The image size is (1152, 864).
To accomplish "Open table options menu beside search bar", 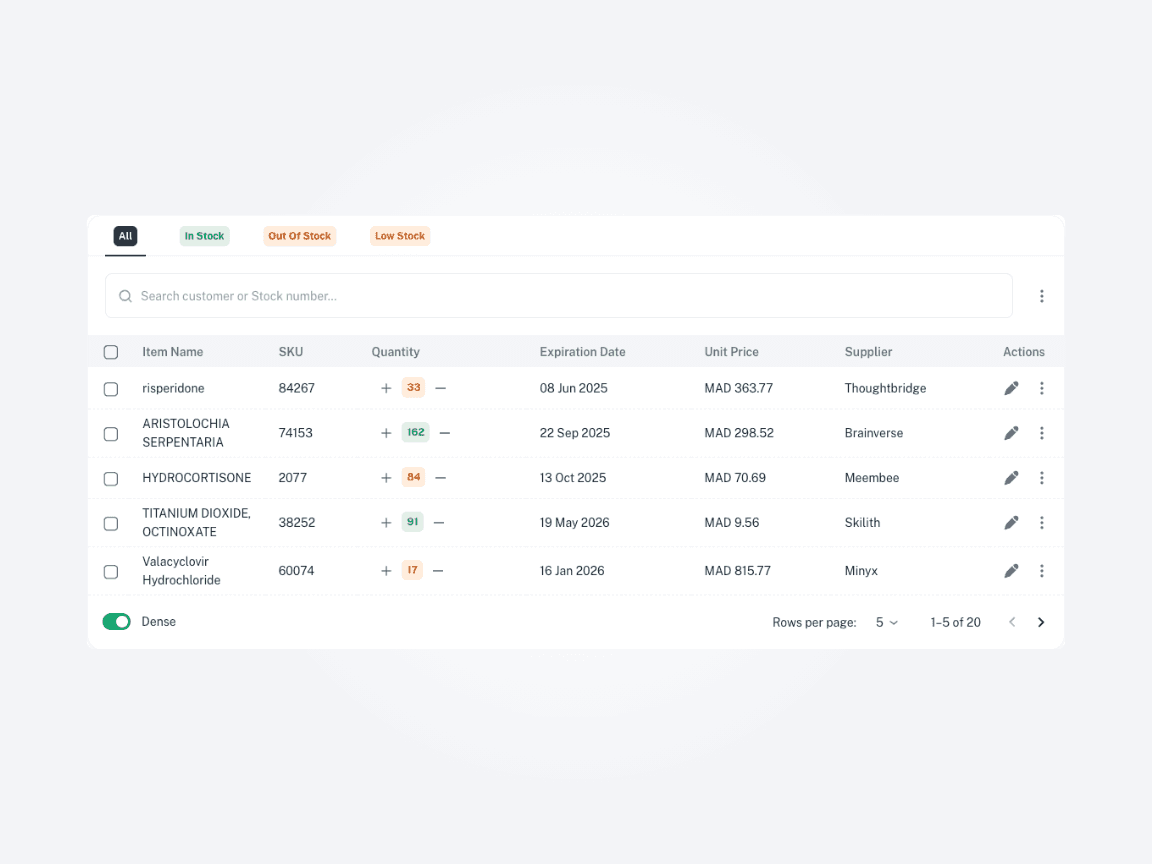I will point(1041,296).
